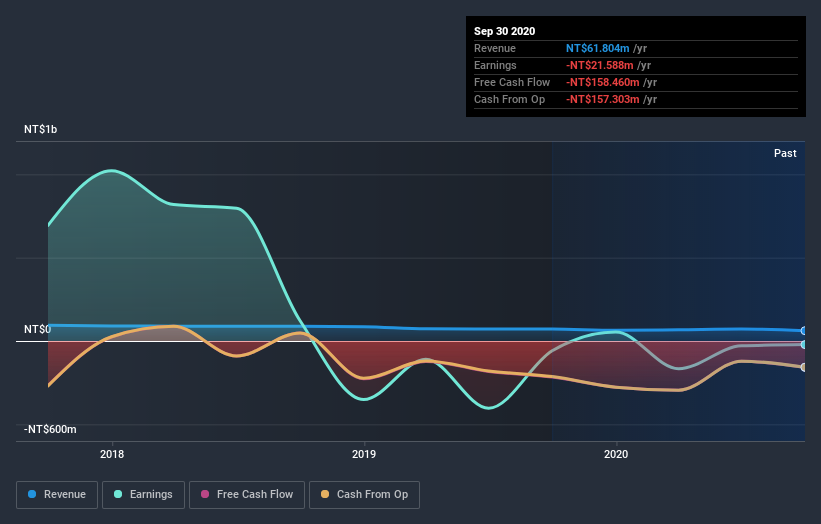Toggle the Revenue legend button
This screenshot has width=821, height=524.
(x=57, y=495)
